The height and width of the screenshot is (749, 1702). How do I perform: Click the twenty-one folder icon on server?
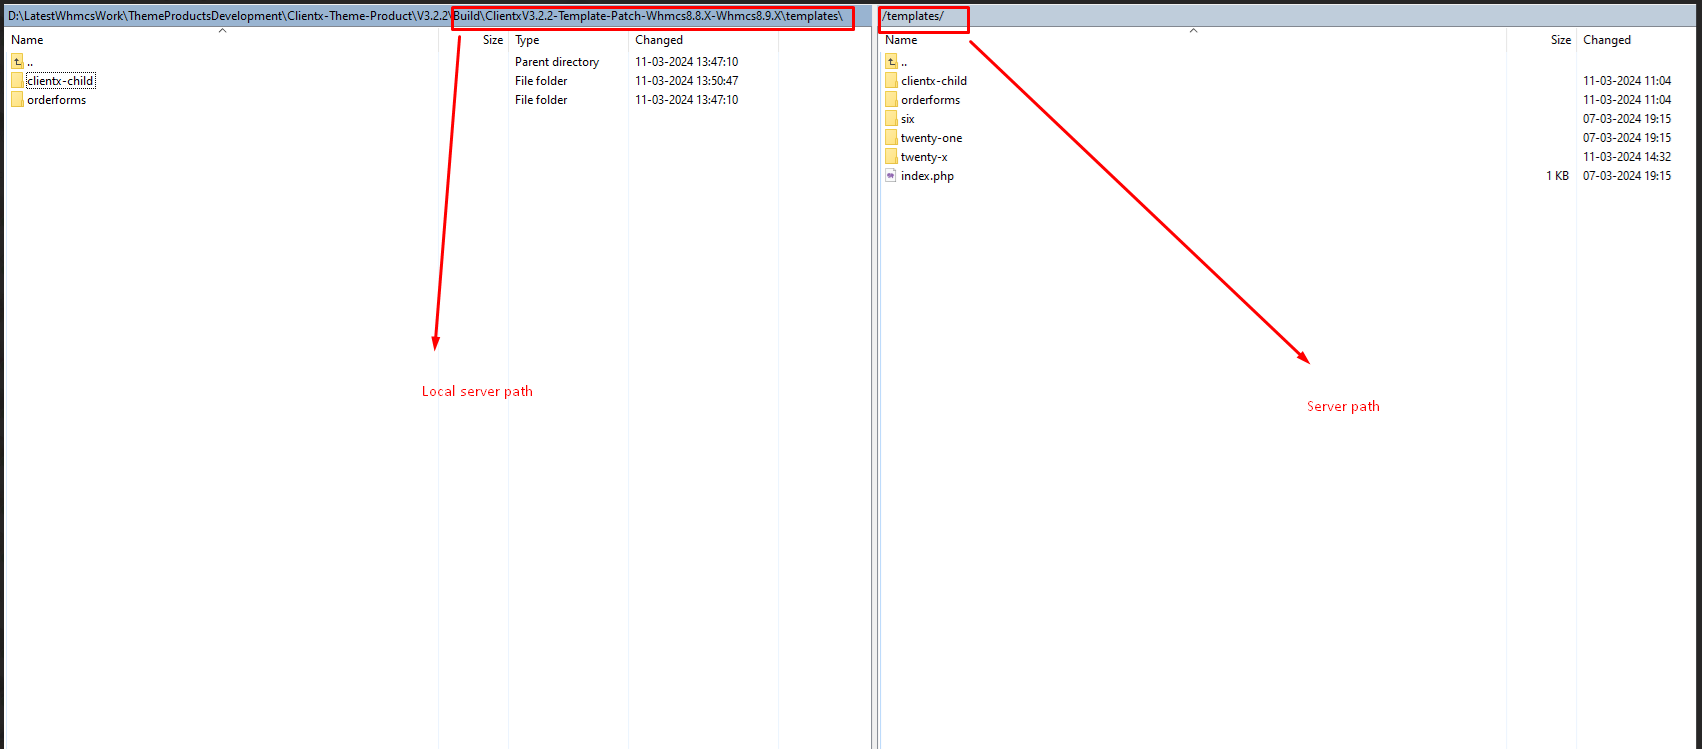click(x=891, y=138)
